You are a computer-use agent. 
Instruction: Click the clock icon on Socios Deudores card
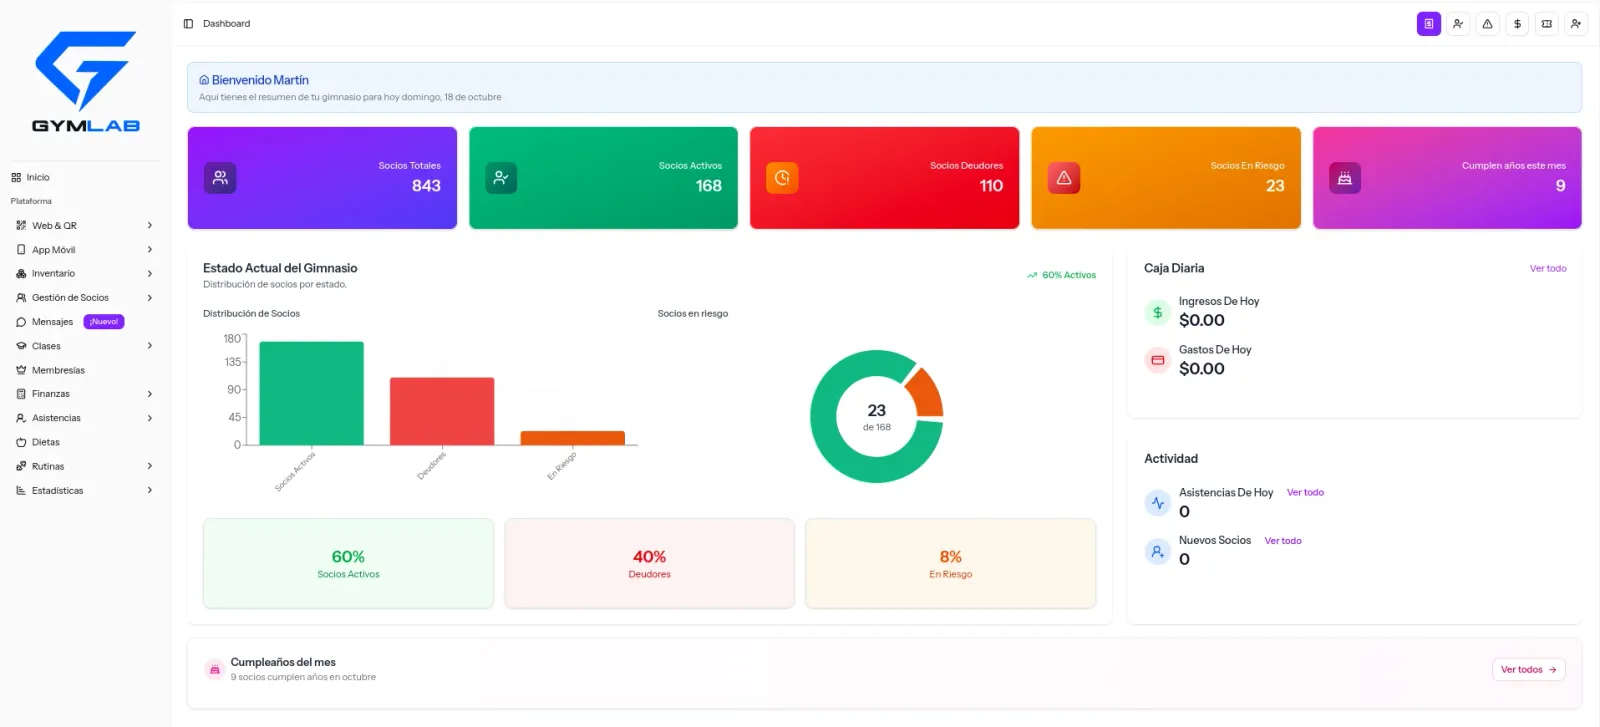click(782, 178)
